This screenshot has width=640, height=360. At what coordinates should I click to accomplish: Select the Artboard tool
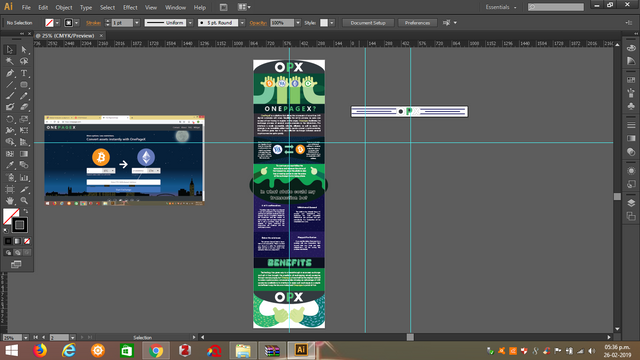(10, 189)
